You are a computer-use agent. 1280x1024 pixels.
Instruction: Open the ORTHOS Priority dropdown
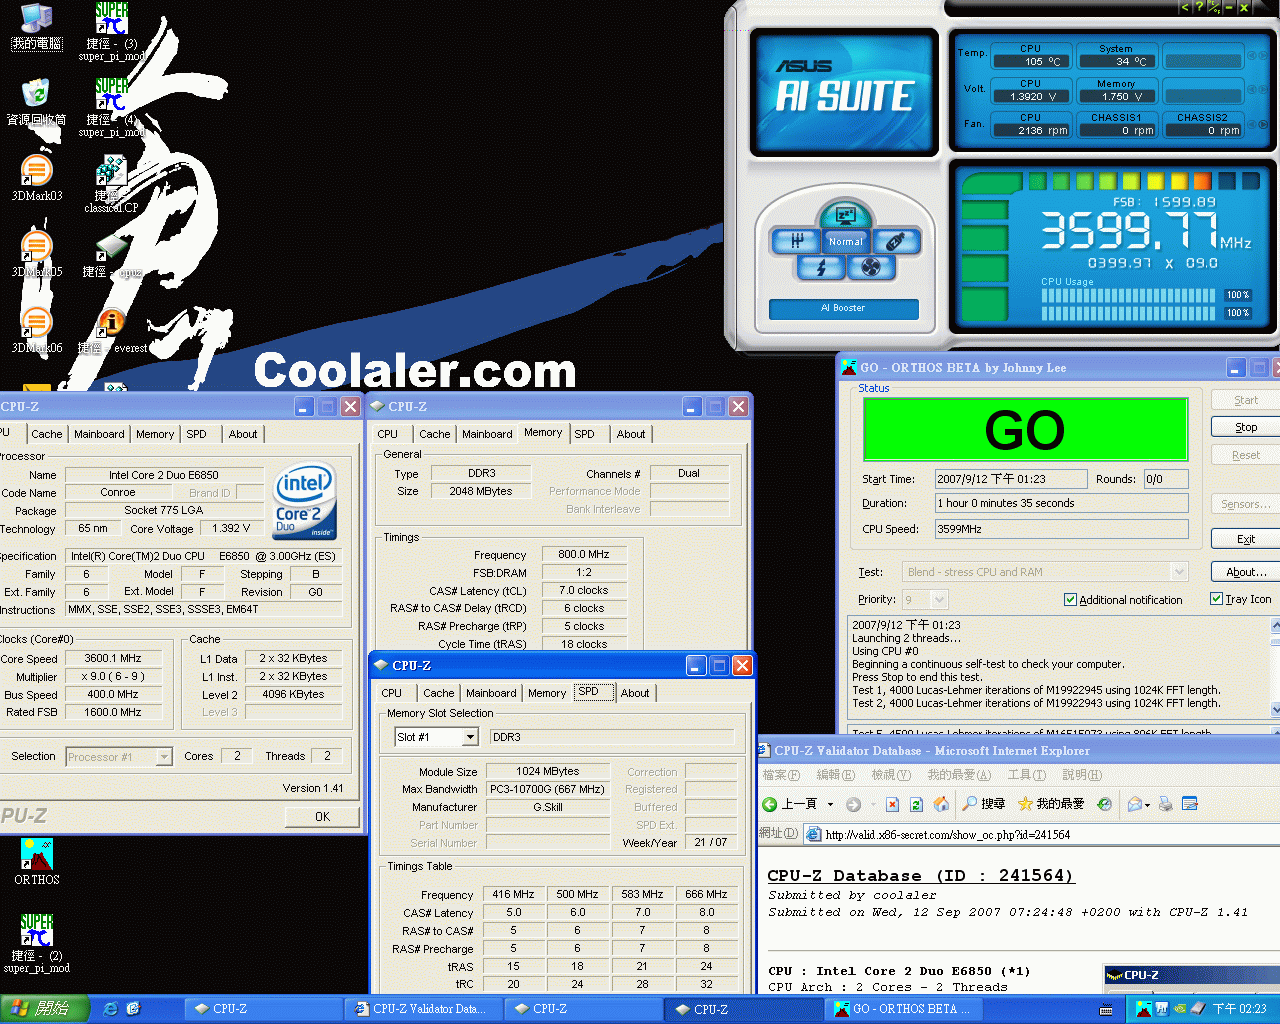point(939,600)
